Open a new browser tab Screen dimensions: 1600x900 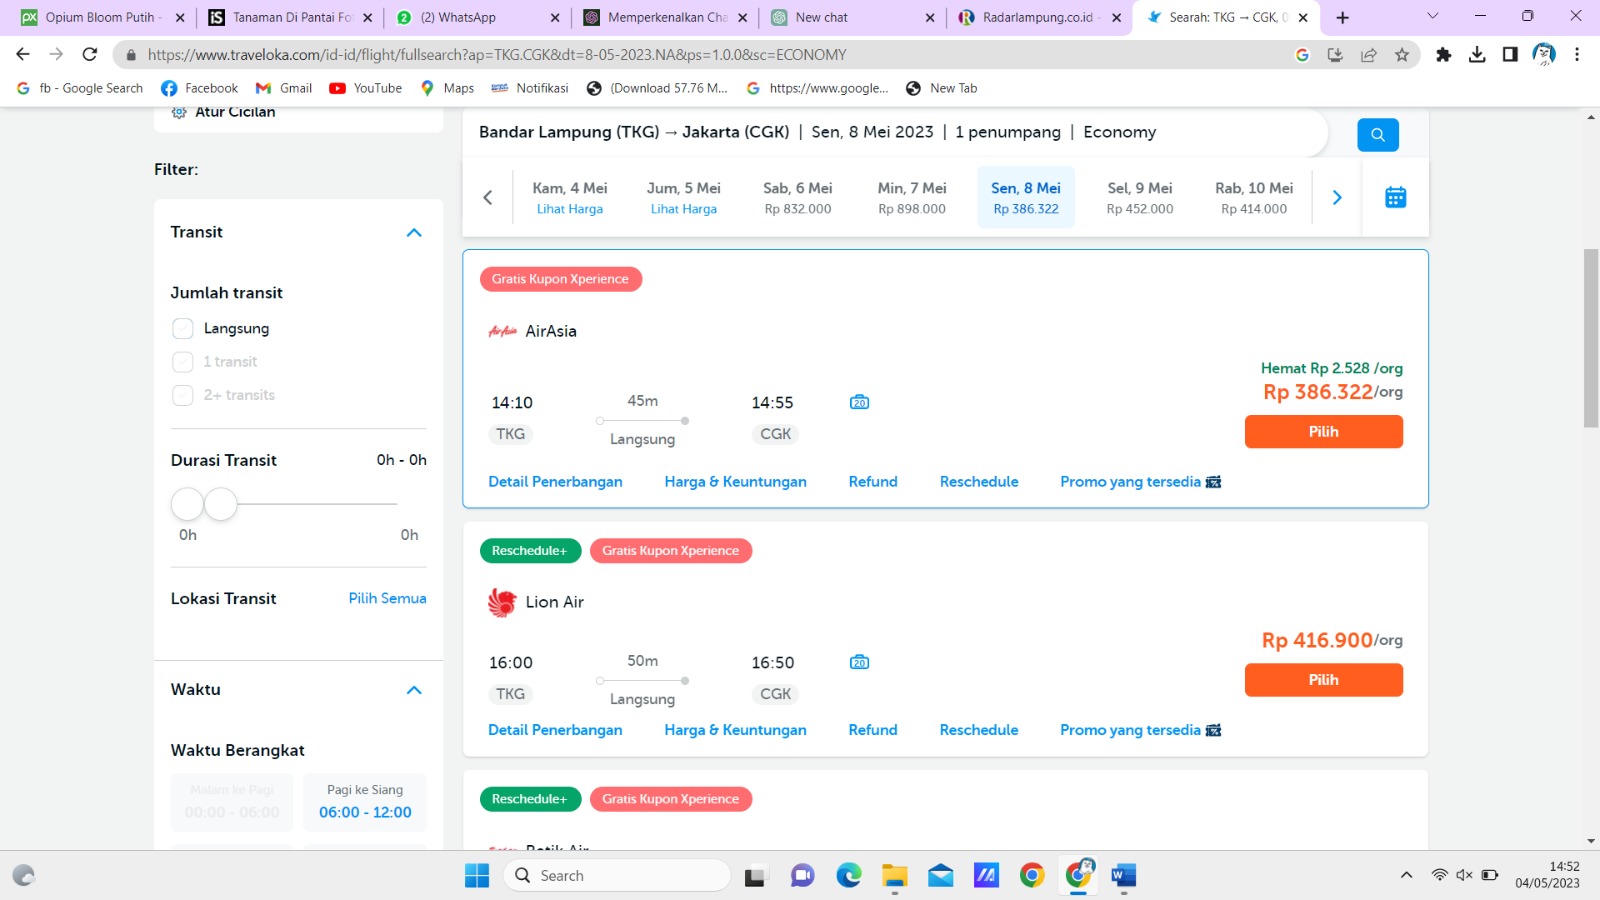click(1342, 17)
